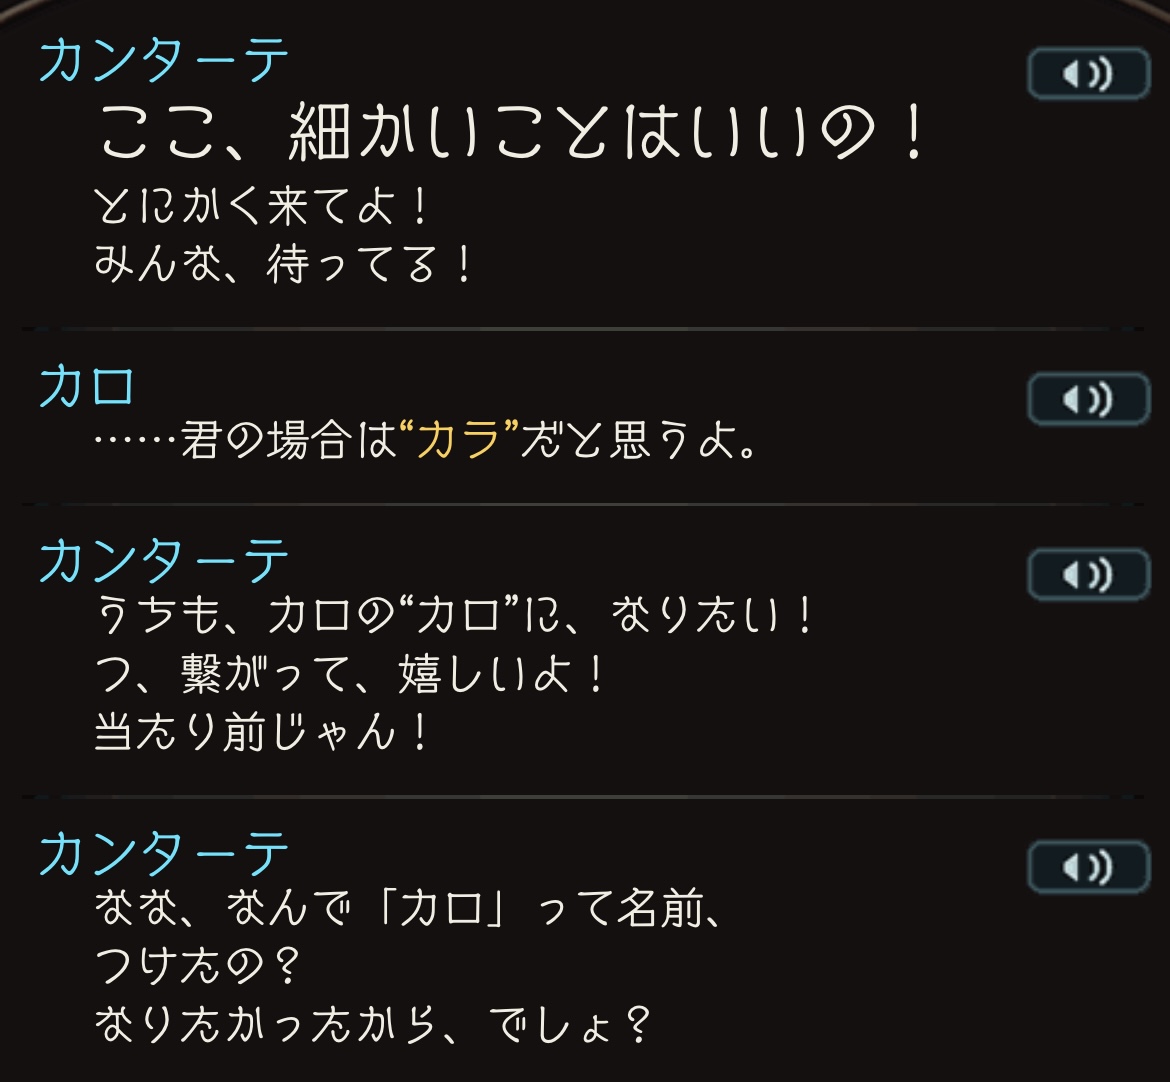Click the text '……君の場合は' in カロ's line

pos(245,440)
